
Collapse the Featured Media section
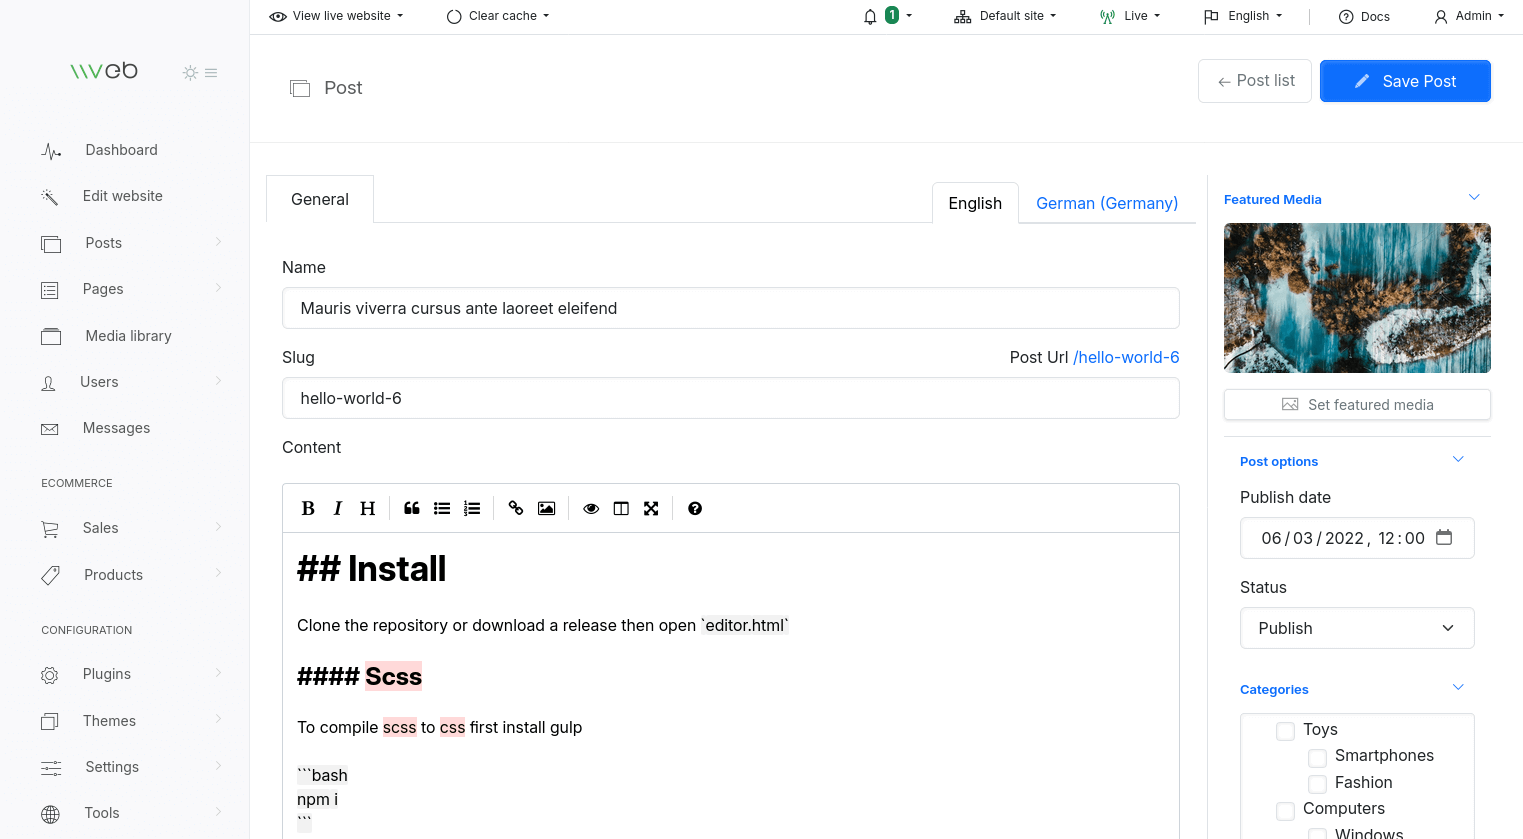(1474, 197)
